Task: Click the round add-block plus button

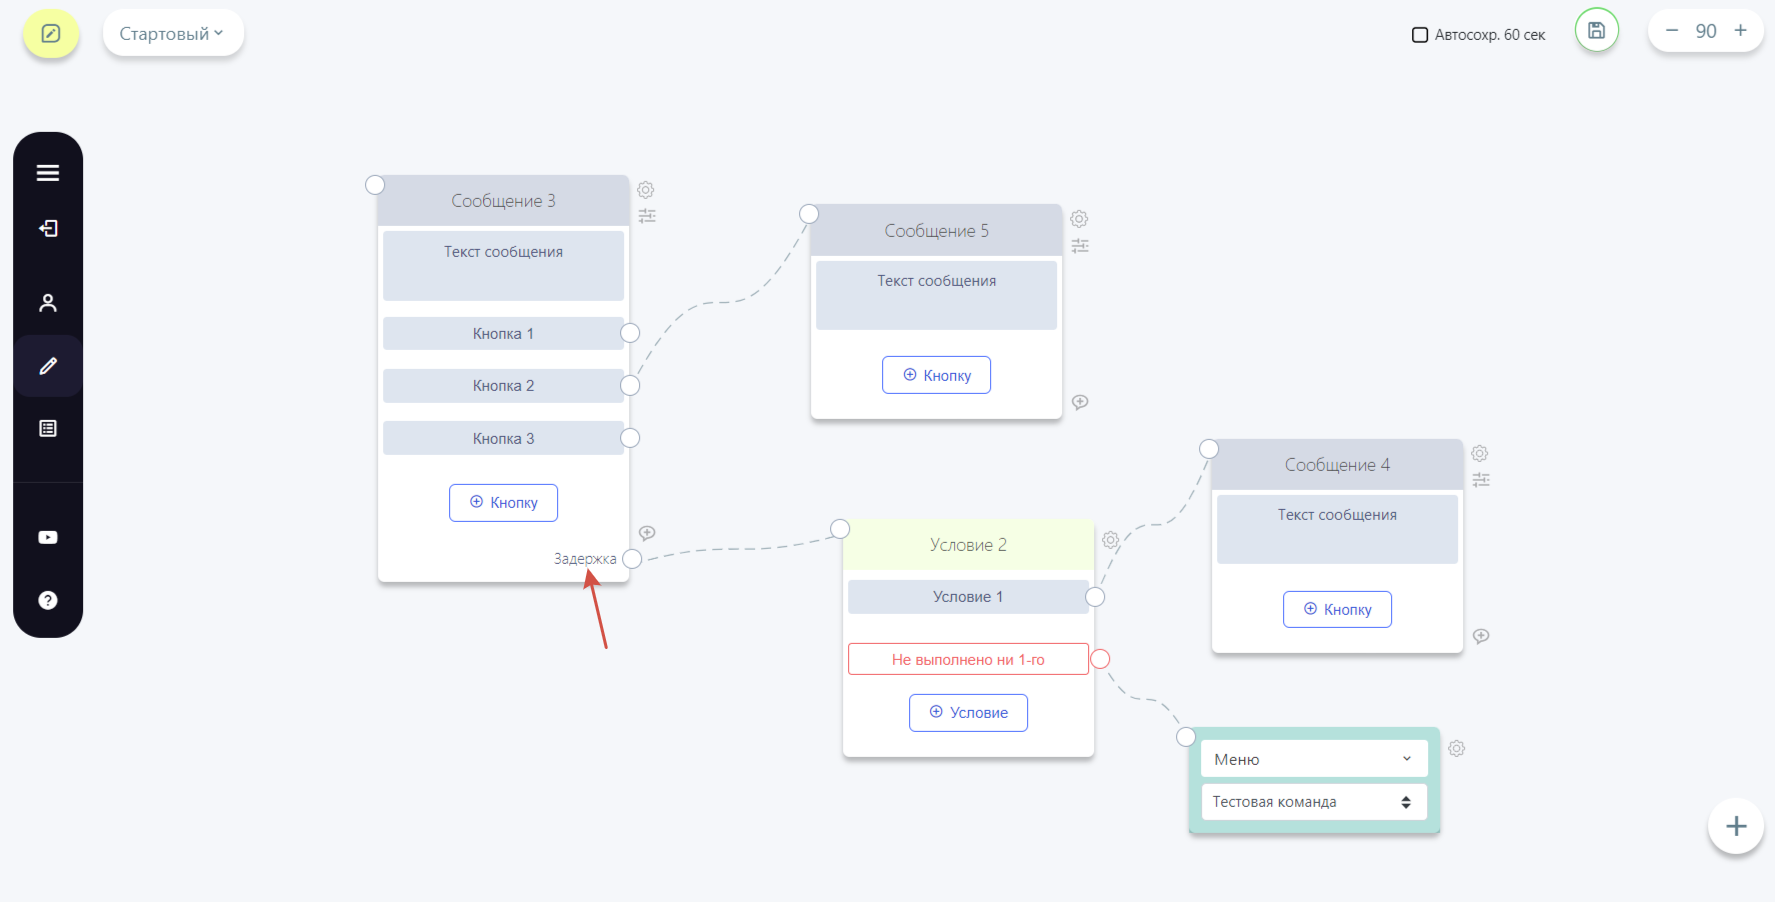Action: [x=1736, y=826]
